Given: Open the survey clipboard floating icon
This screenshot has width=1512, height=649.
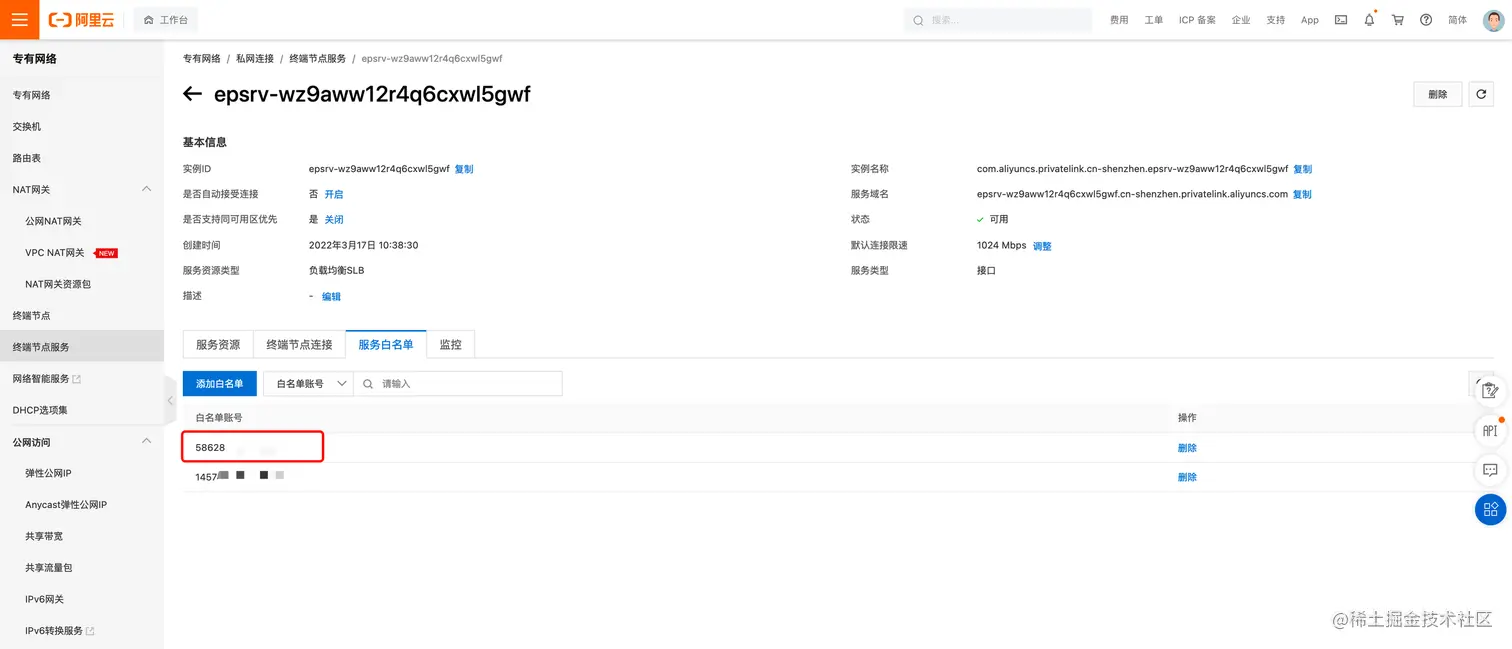Looking at the screenshot, I should pos(1490,390).
